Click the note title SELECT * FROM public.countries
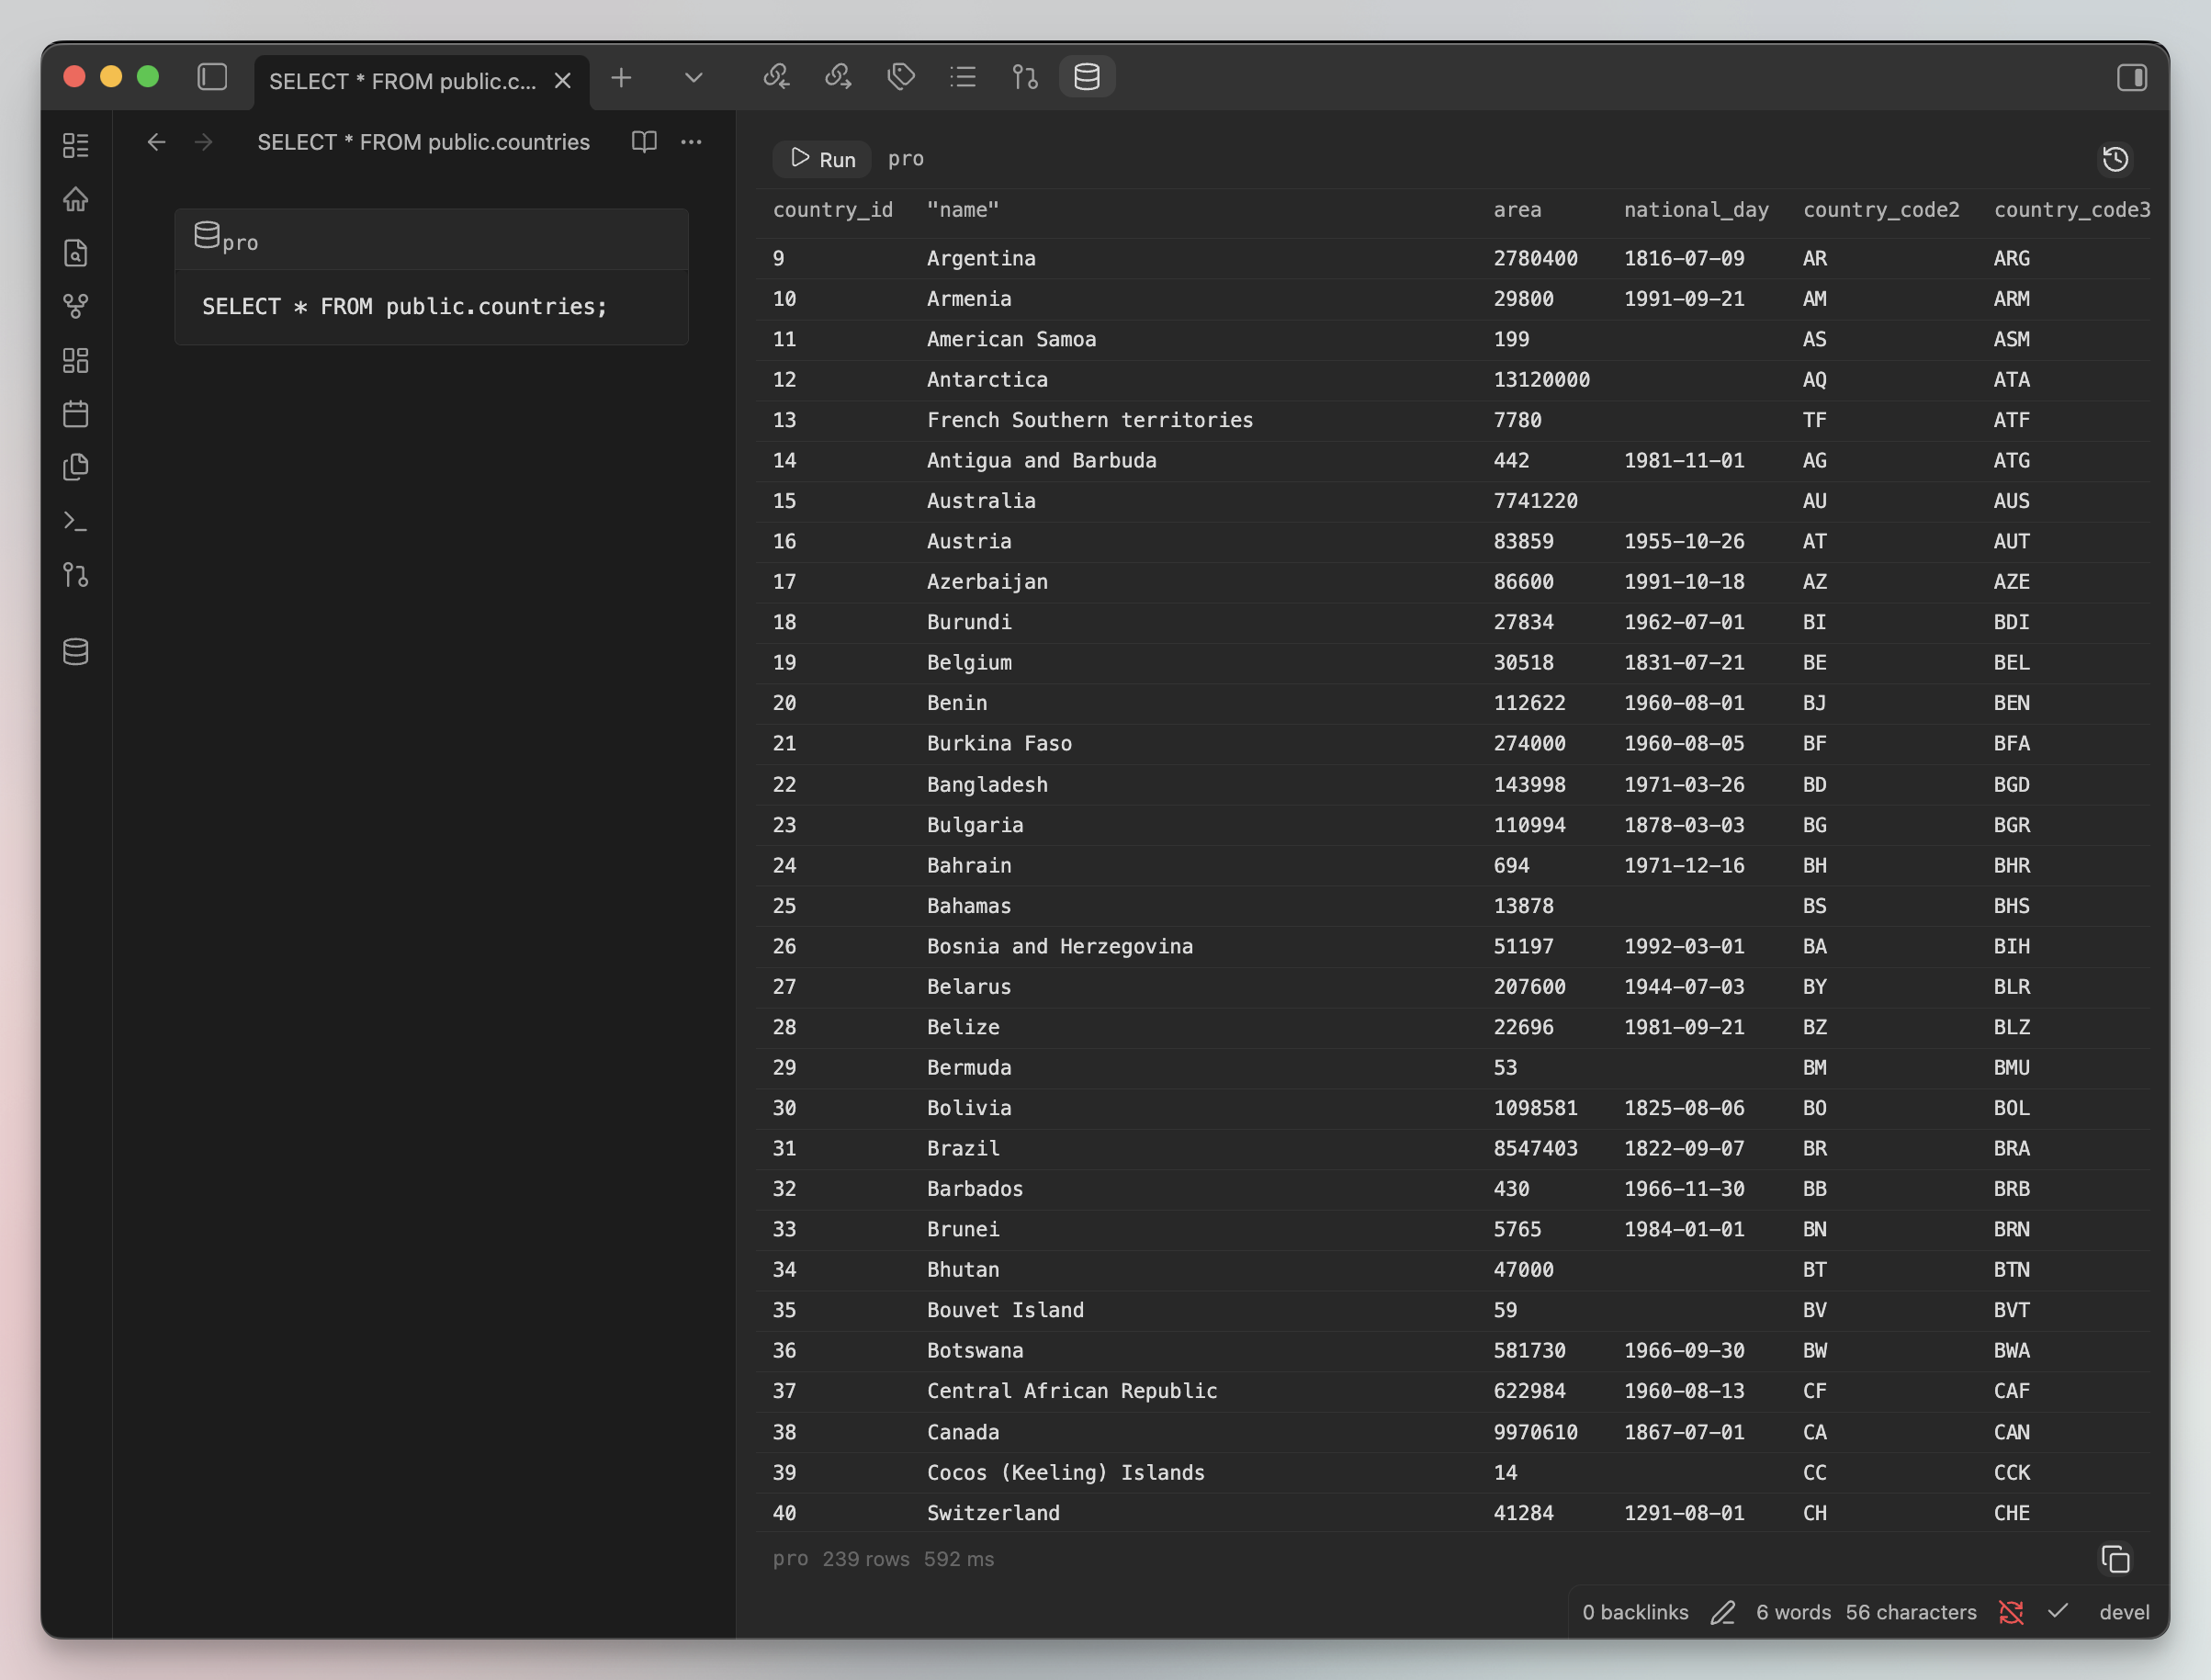2211x1680 pixels. click(x=424, y=142)
